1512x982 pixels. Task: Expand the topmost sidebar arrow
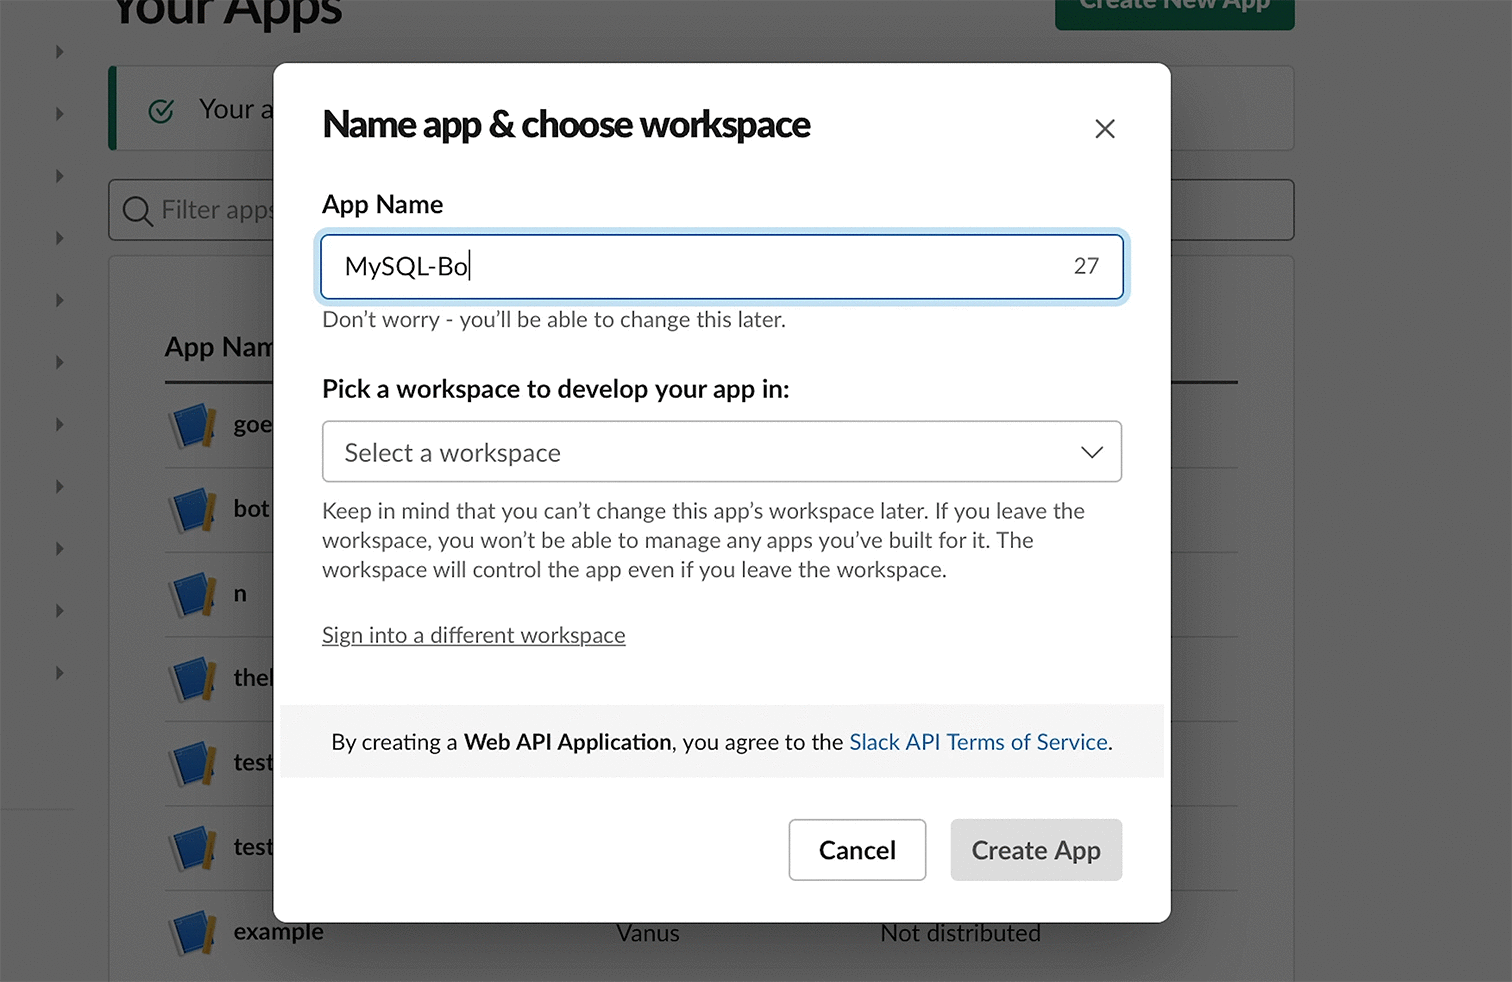click(x=60, y=51)
